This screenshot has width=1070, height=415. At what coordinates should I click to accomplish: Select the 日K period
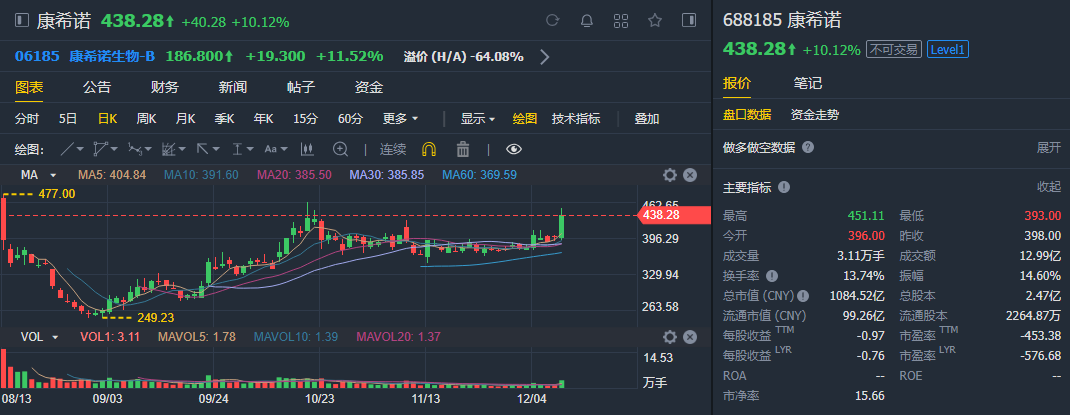pyautogui.click(x=107, y=118)
